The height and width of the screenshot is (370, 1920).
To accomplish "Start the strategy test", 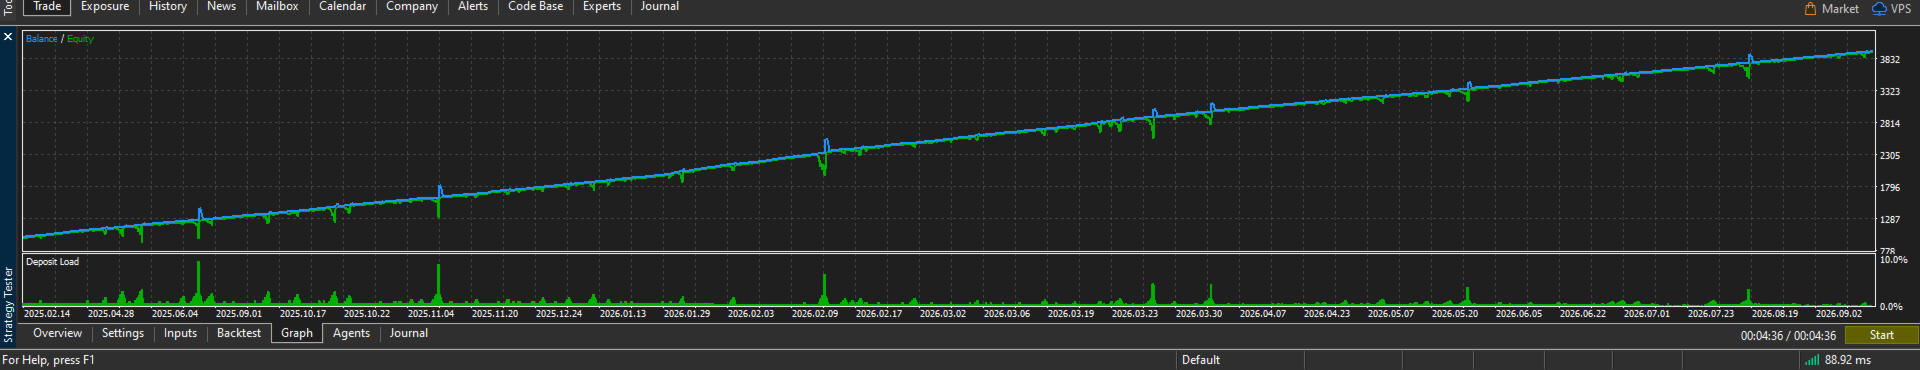I will (x=1881, y=335).
